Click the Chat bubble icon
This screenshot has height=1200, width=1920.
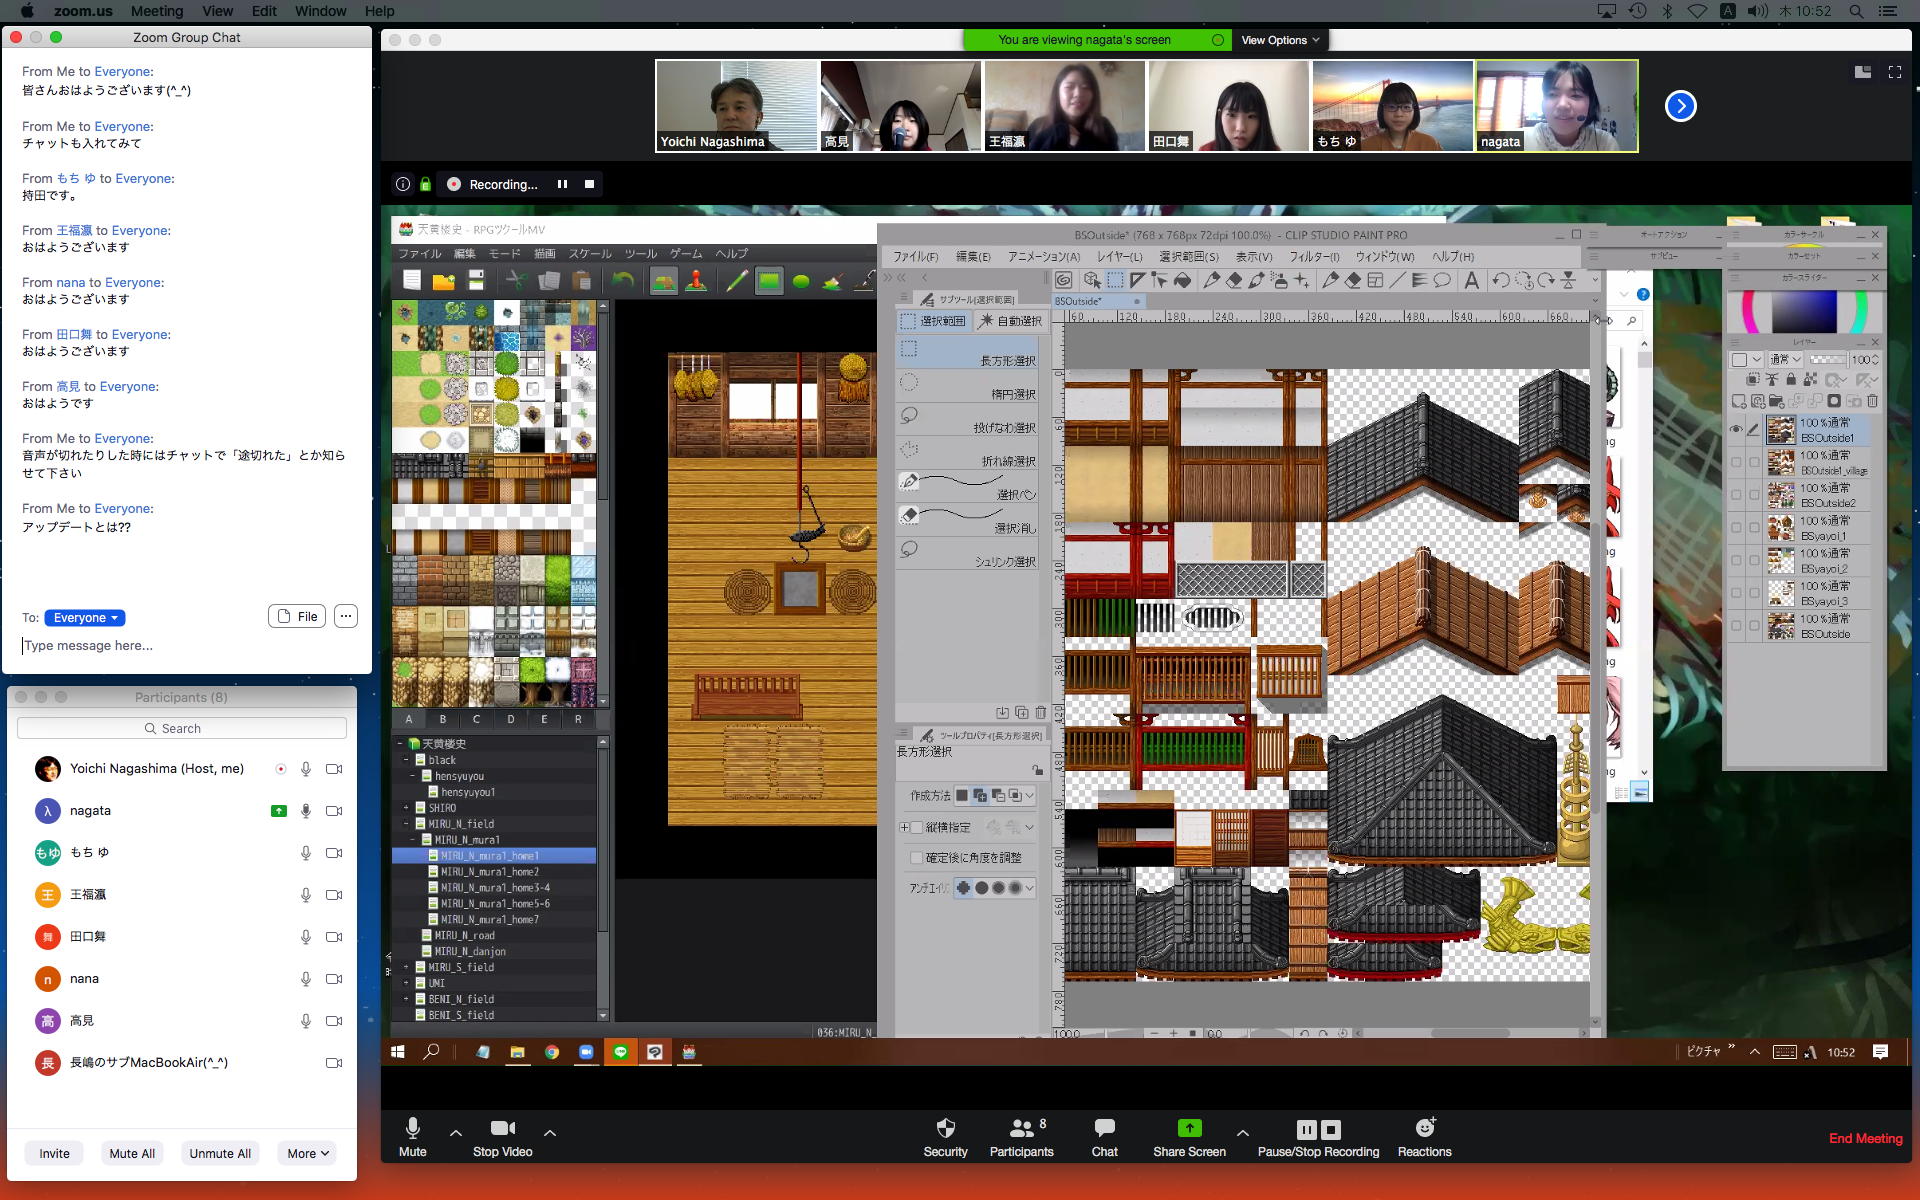1104,1128
